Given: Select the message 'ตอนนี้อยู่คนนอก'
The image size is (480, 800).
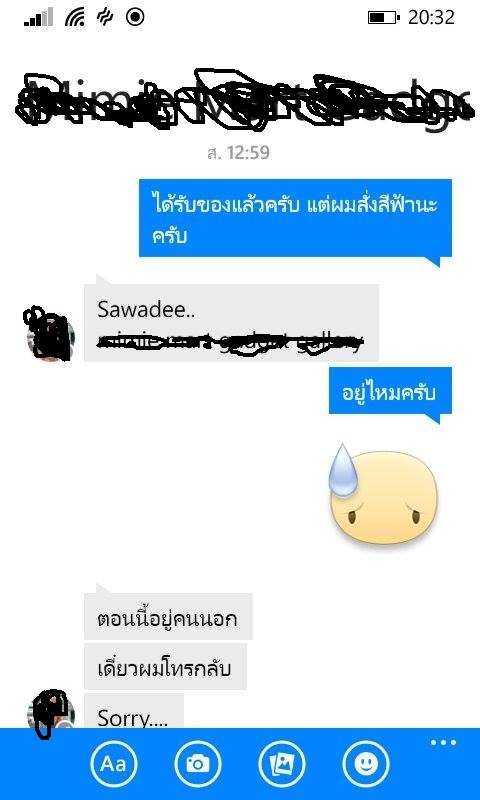Looking at the screenshot, I should (x=168, y=617).
